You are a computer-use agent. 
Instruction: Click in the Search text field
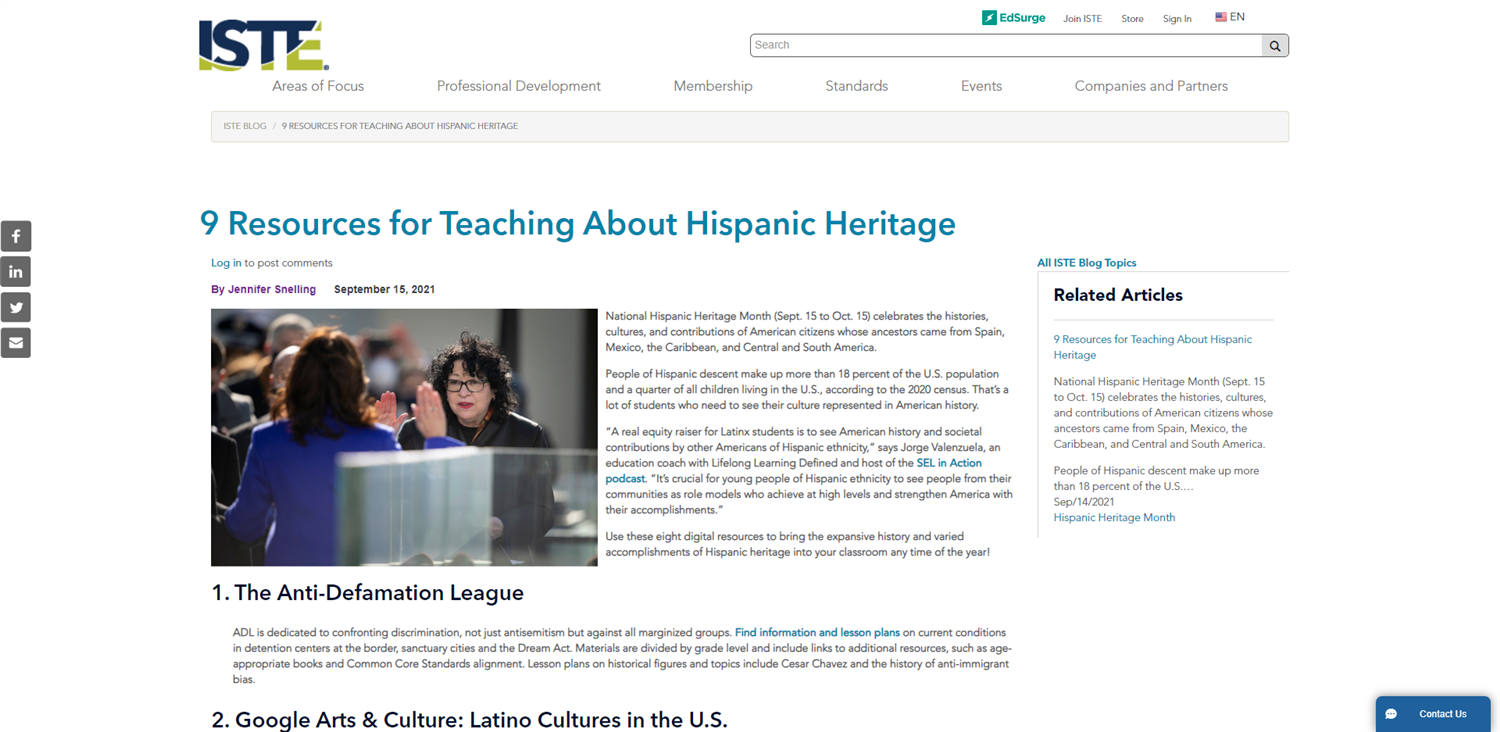[1004, 46]
